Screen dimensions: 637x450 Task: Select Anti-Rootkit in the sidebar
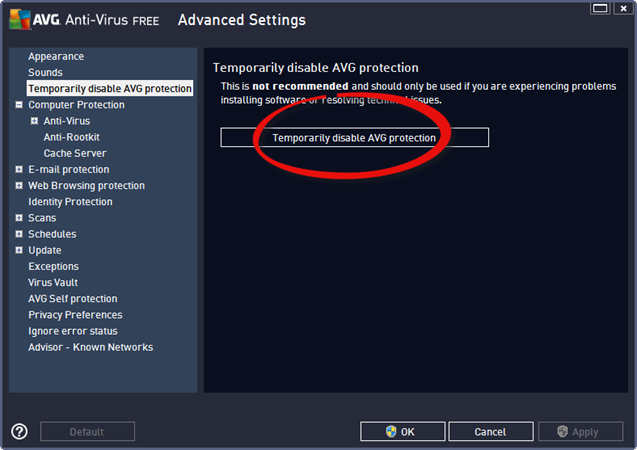point(71,137)
